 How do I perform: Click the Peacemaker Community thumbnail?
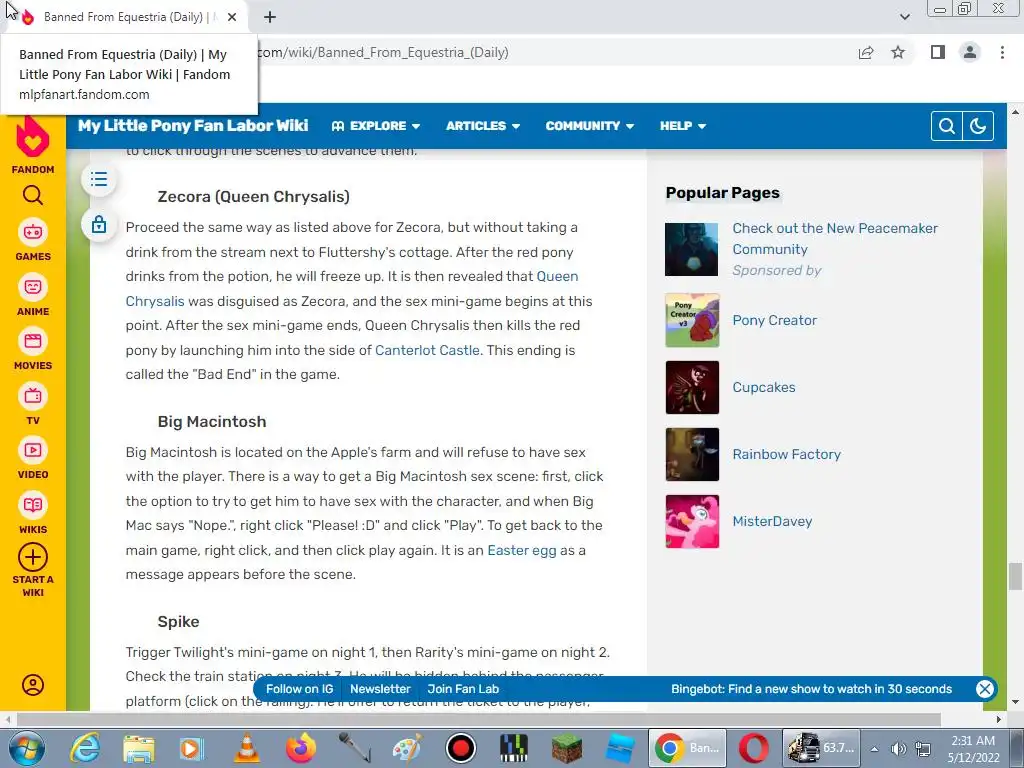pos(691,249)
